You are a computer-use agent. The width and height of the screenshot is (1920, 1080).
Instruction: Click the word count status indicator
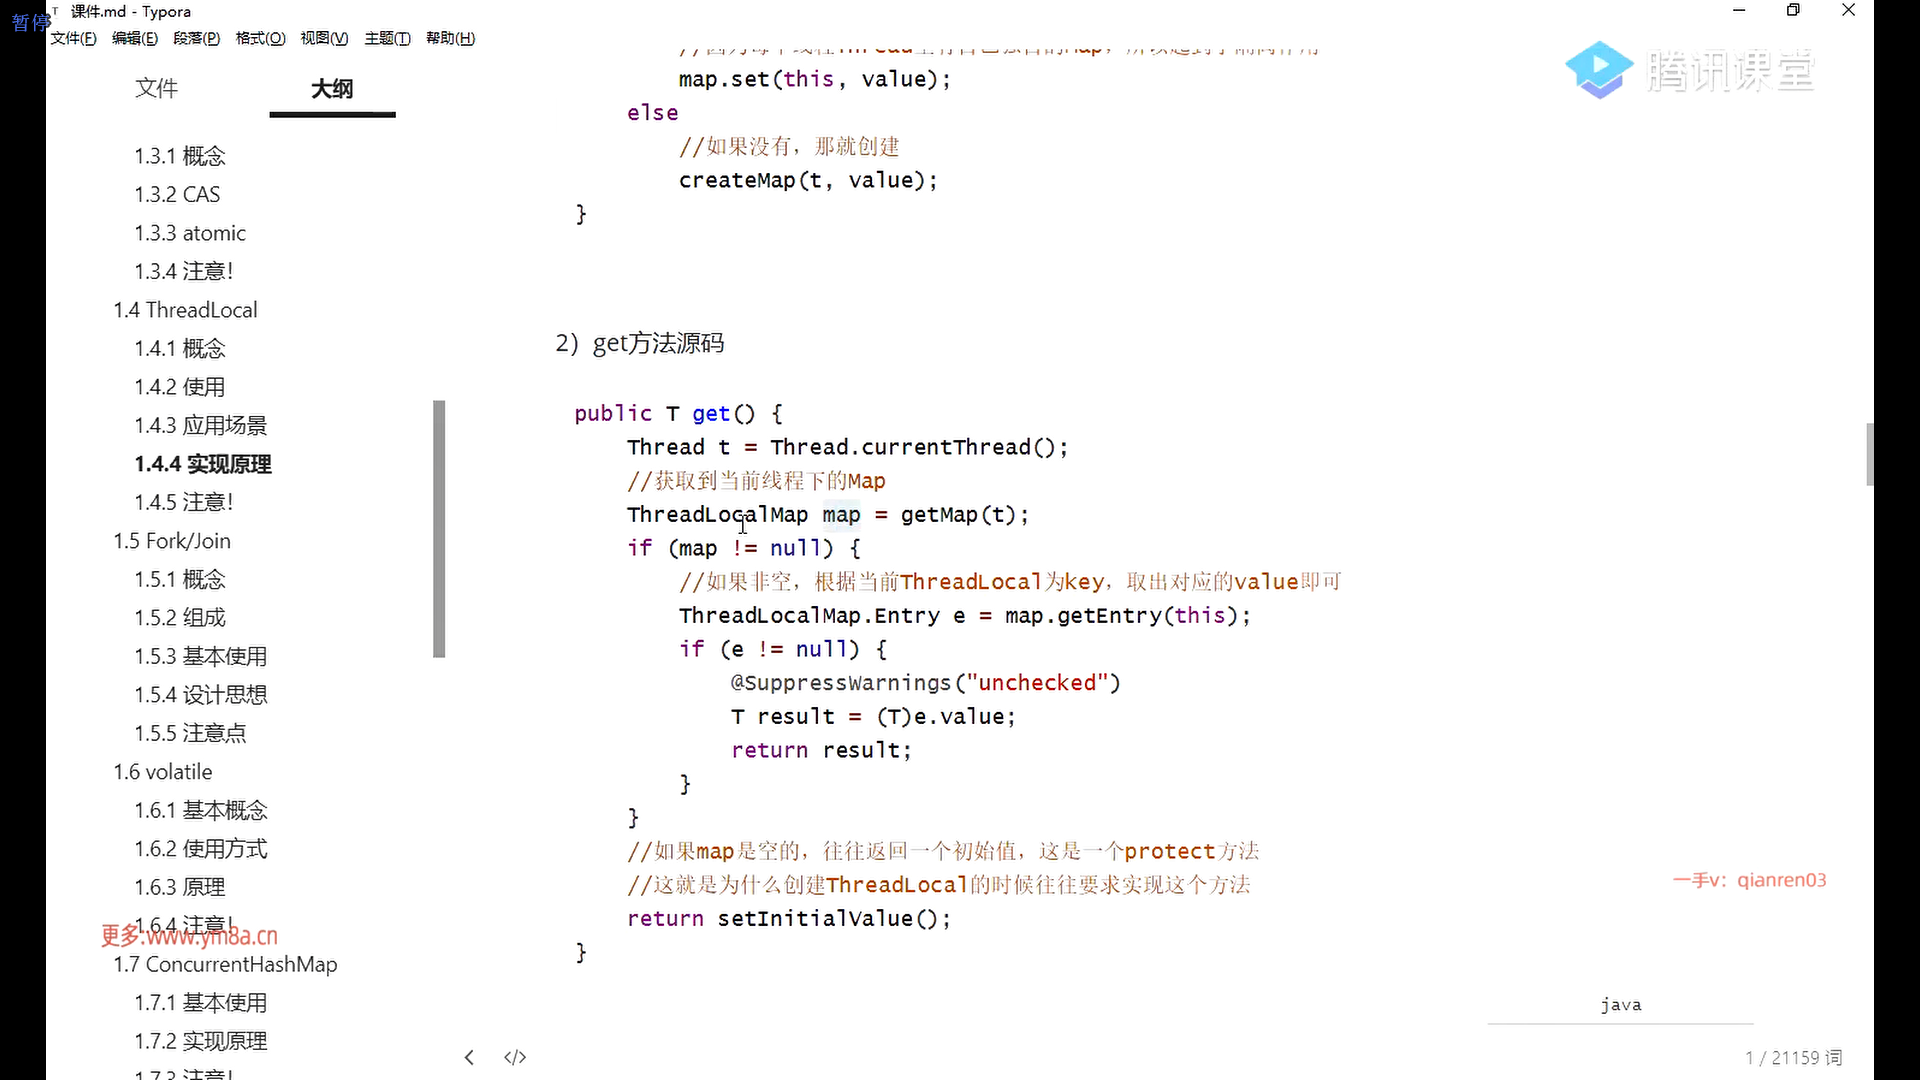pyautogui.click(x=1793, y=1057)
